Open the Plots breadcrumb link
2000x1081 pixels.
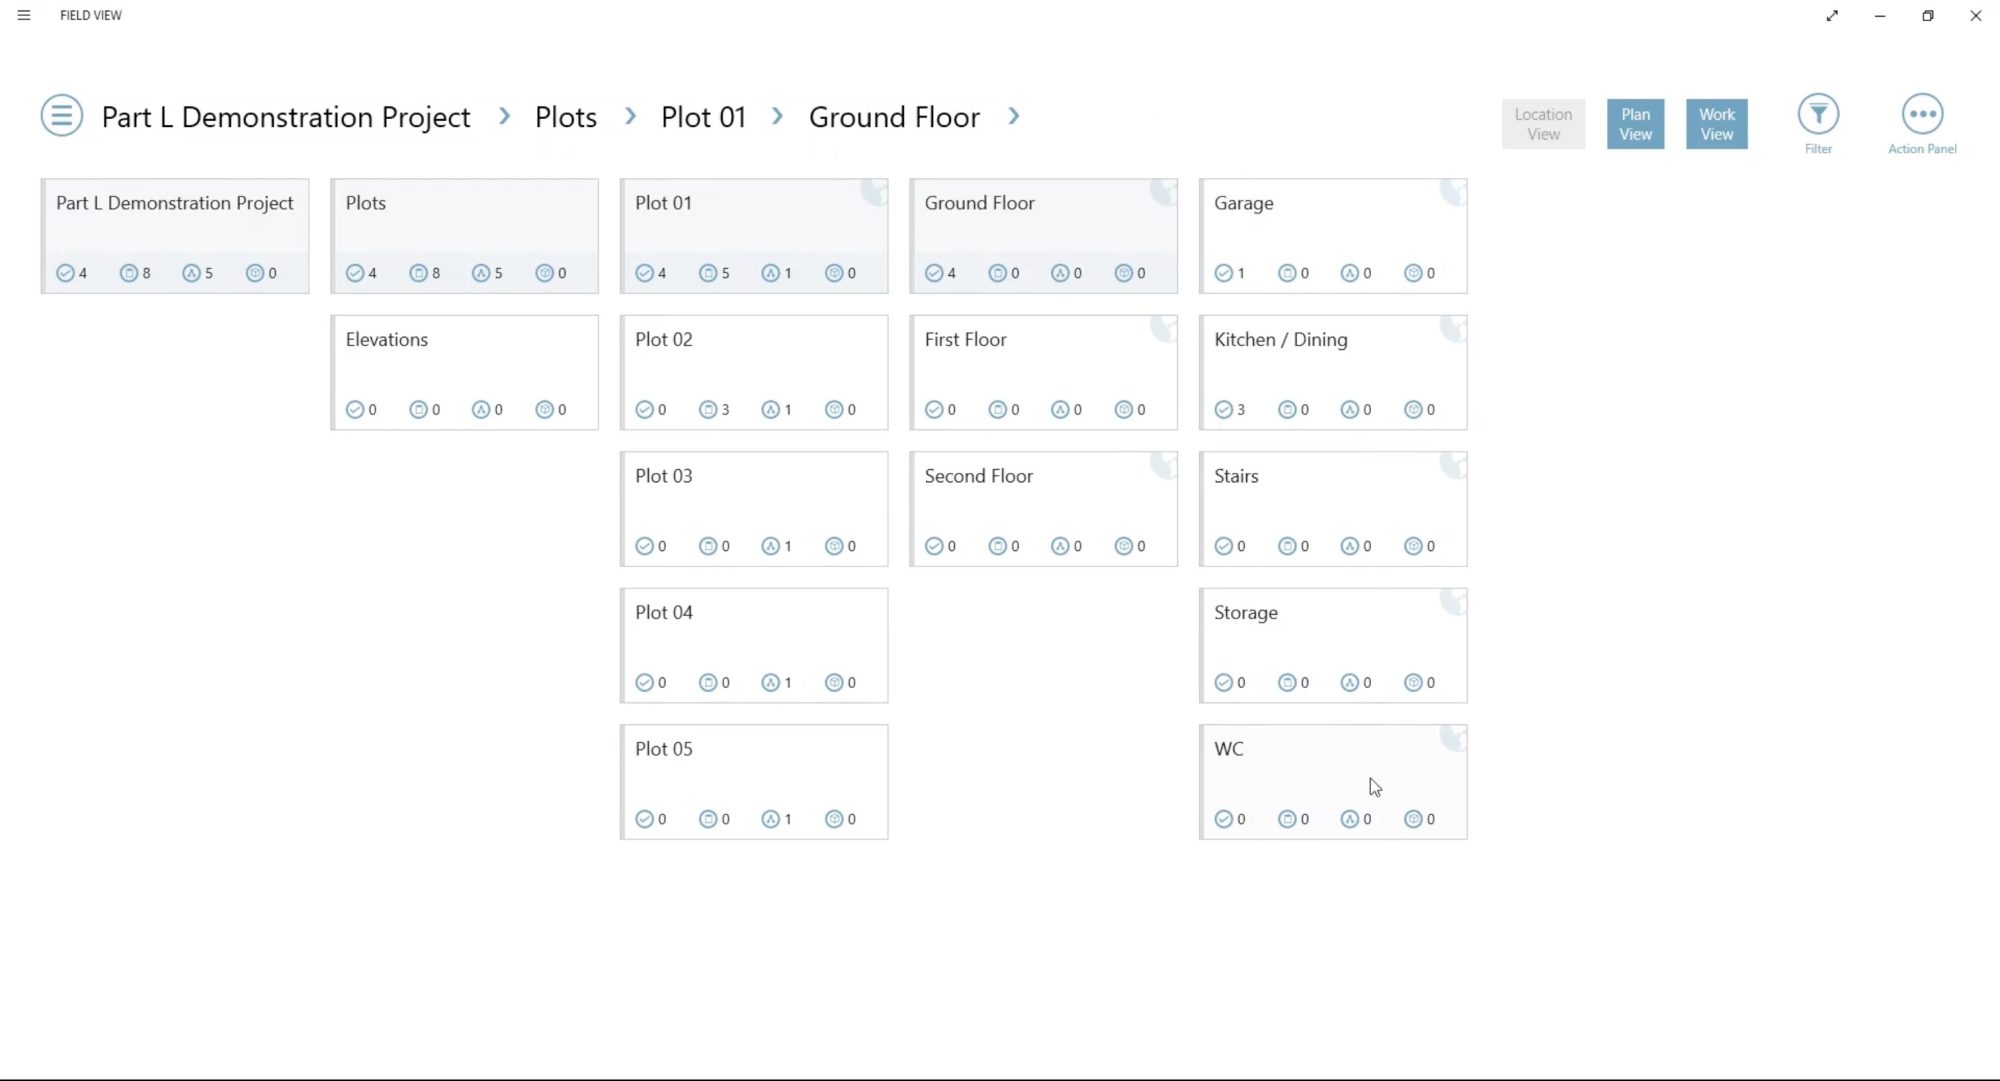(x=565, y=117)
